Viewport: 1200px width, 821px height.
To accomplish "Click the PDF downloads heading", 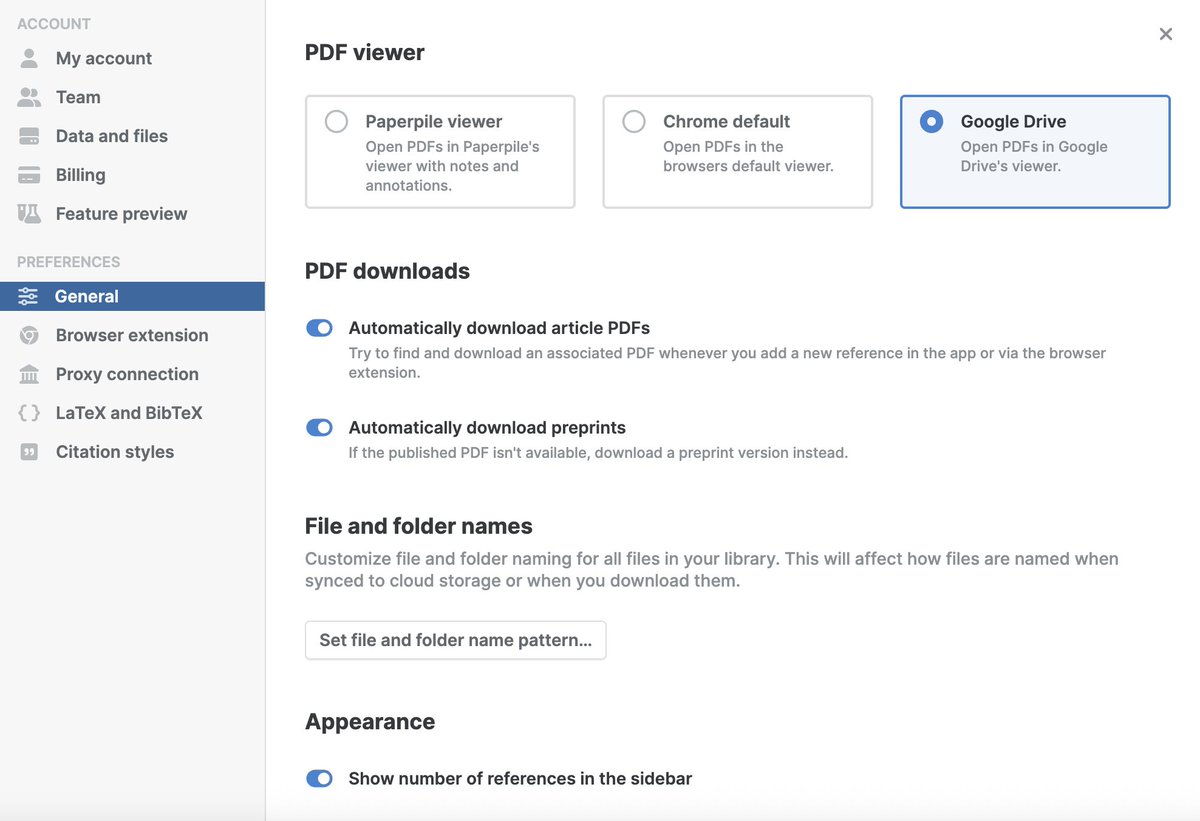I will point(387,271).
